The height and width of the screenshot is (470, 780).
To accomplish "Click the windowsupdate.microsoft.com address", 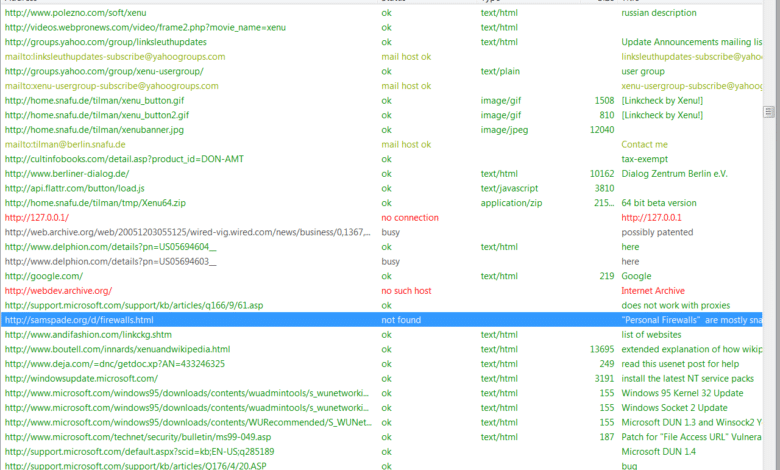I will pyautogui.click(x=81, y=379).
